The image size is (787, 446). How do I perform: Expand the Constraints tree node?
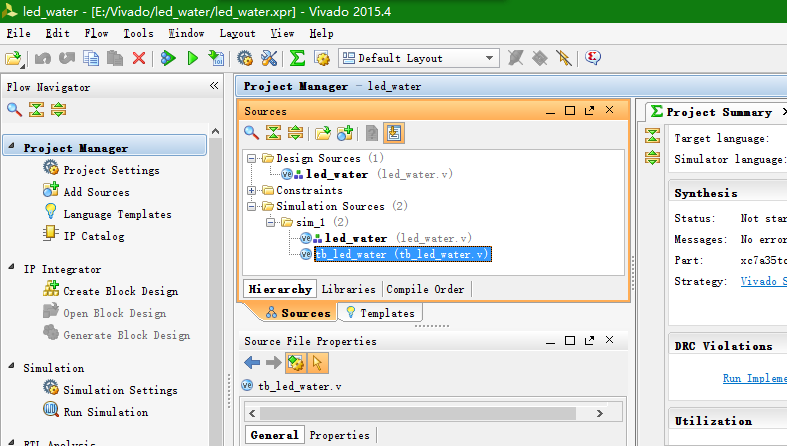pyautogui.click(x=251, y=191)
